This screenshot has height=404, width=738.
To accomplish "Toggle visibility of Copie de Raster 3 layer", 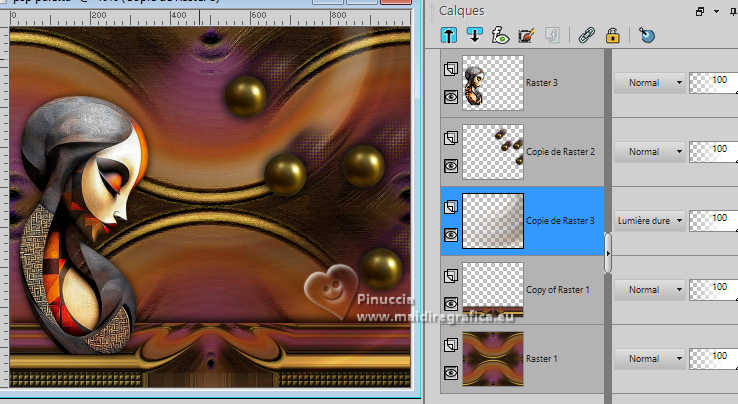I will [x=450, y=234].
